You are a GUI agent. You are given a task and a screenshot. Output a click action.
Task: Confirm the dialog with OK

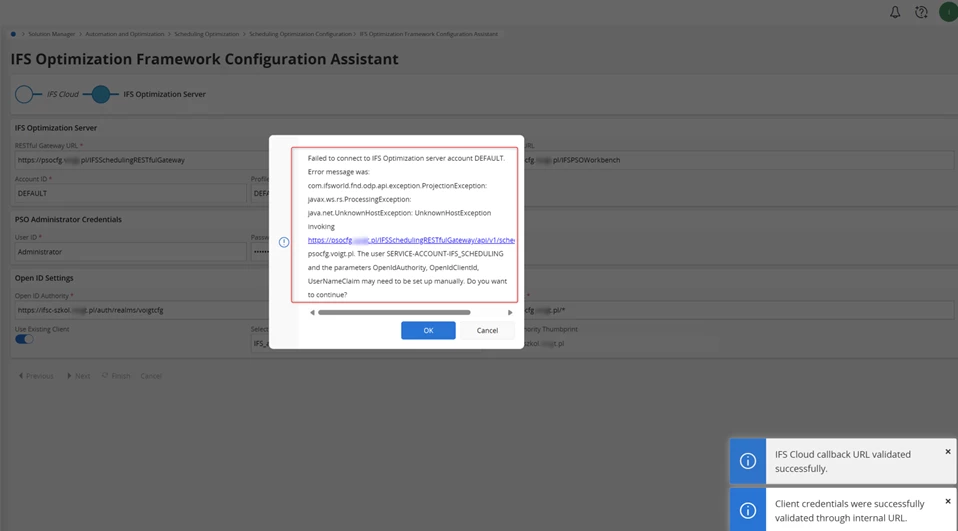point(428,330)
